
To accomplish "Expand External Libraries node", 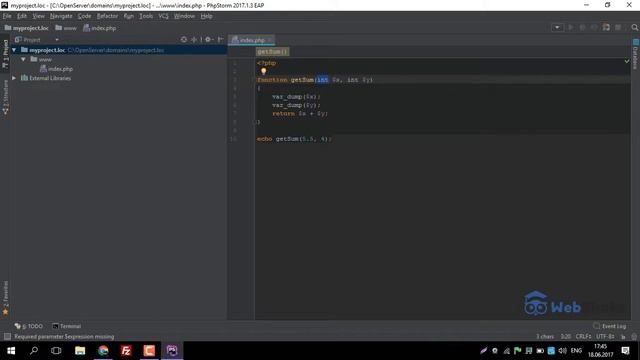I will (x=14, y=78).
